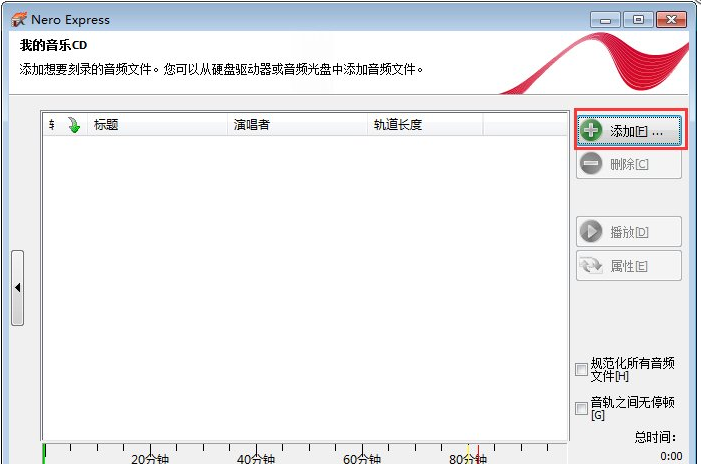Expand the left side panel arrow
This screenshot has width=701, height=464.
pos(17,288)
